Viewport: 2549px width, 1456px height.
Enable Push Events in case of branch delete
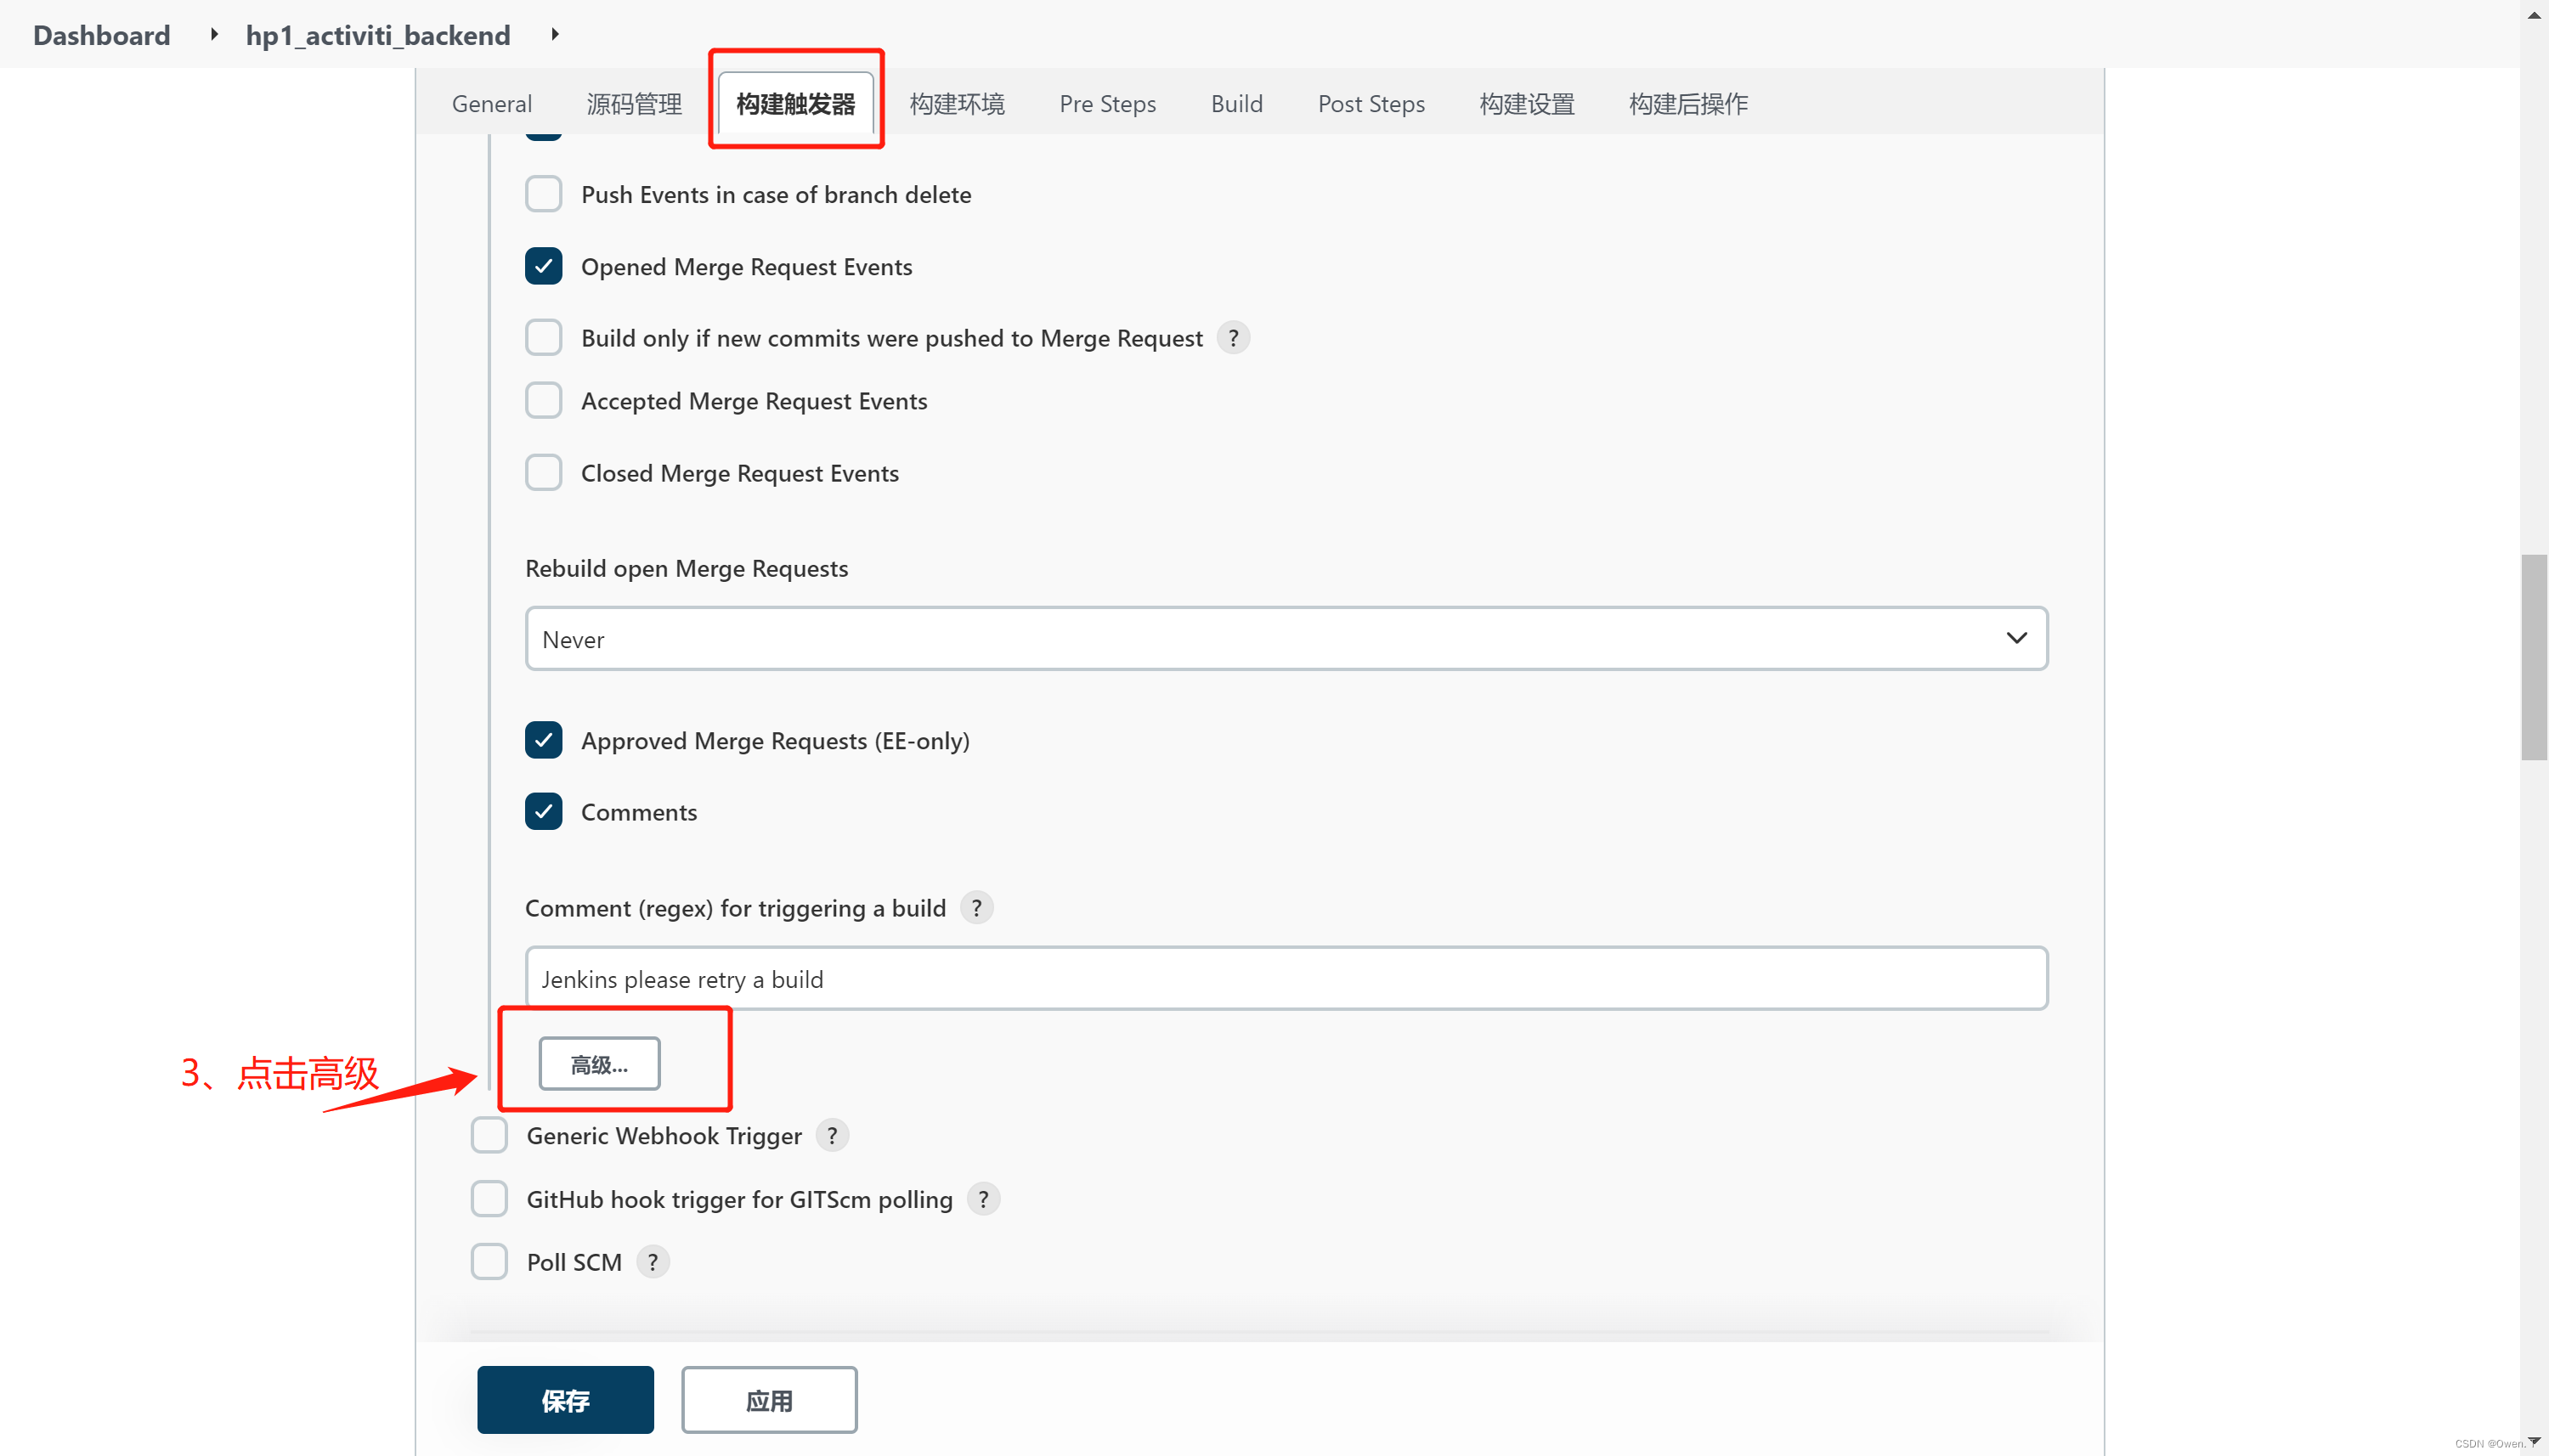(543, 194)
